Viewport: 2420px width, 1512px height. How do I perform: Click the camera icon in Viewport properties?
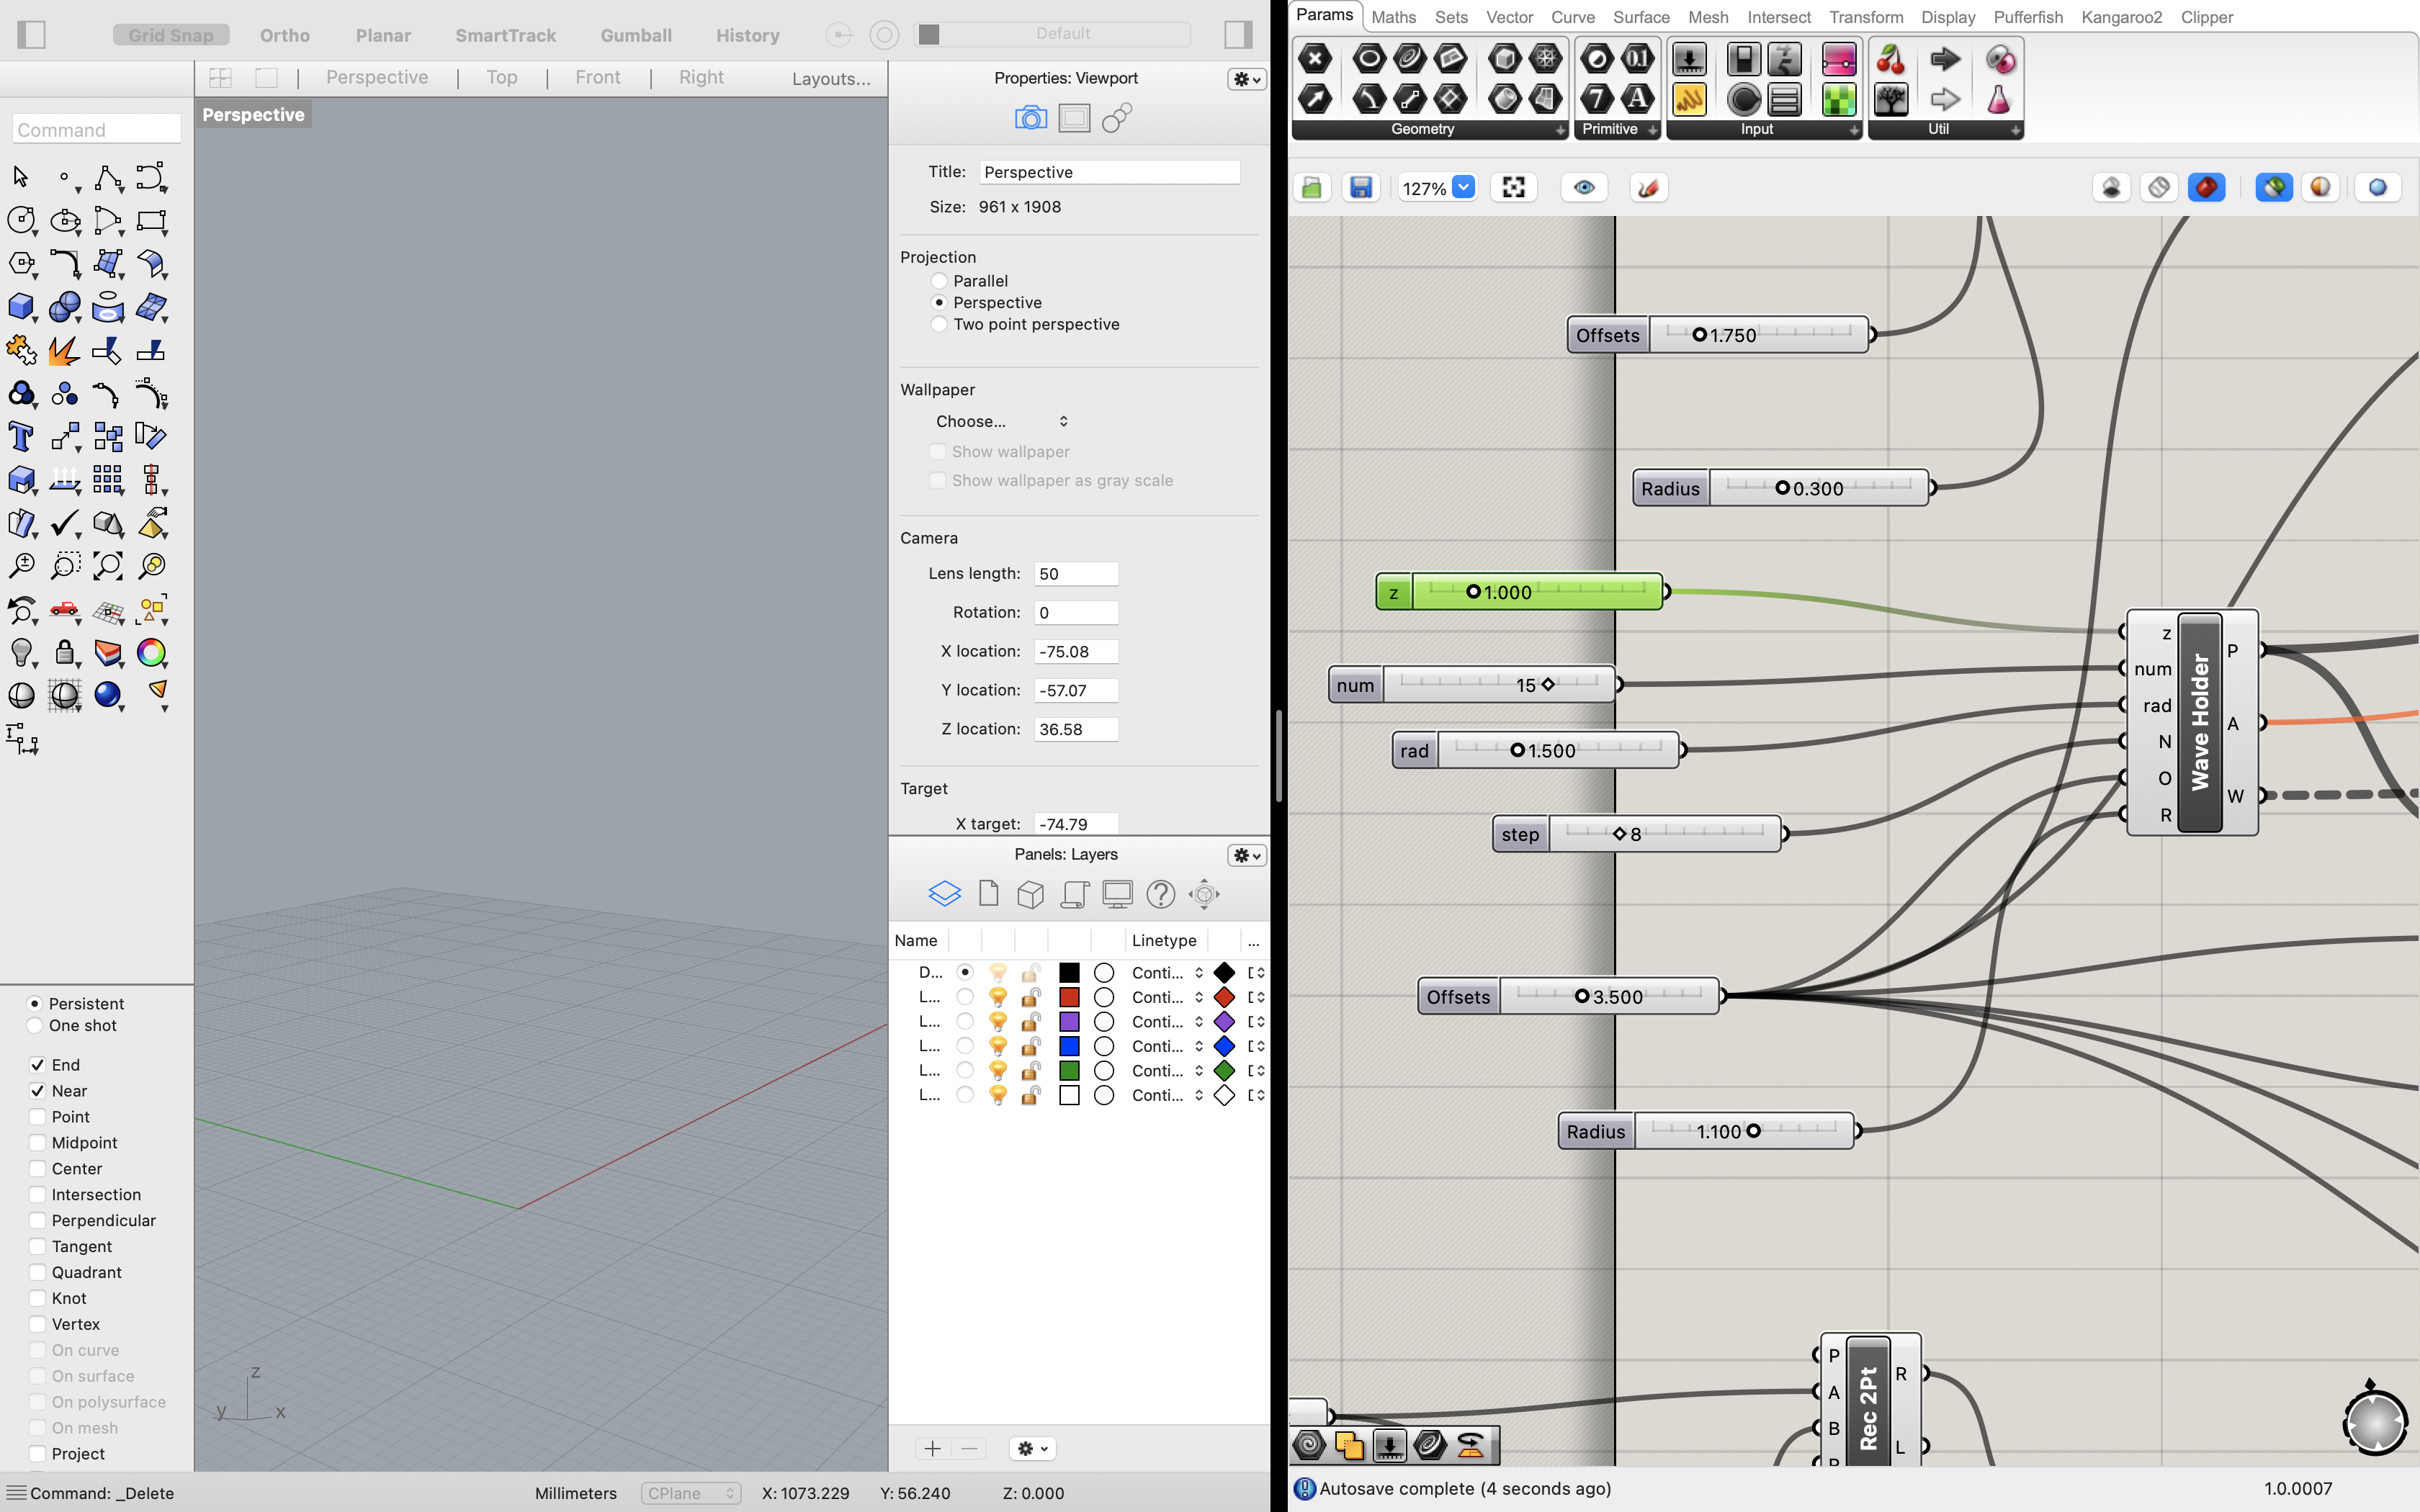click(1031, 117)
